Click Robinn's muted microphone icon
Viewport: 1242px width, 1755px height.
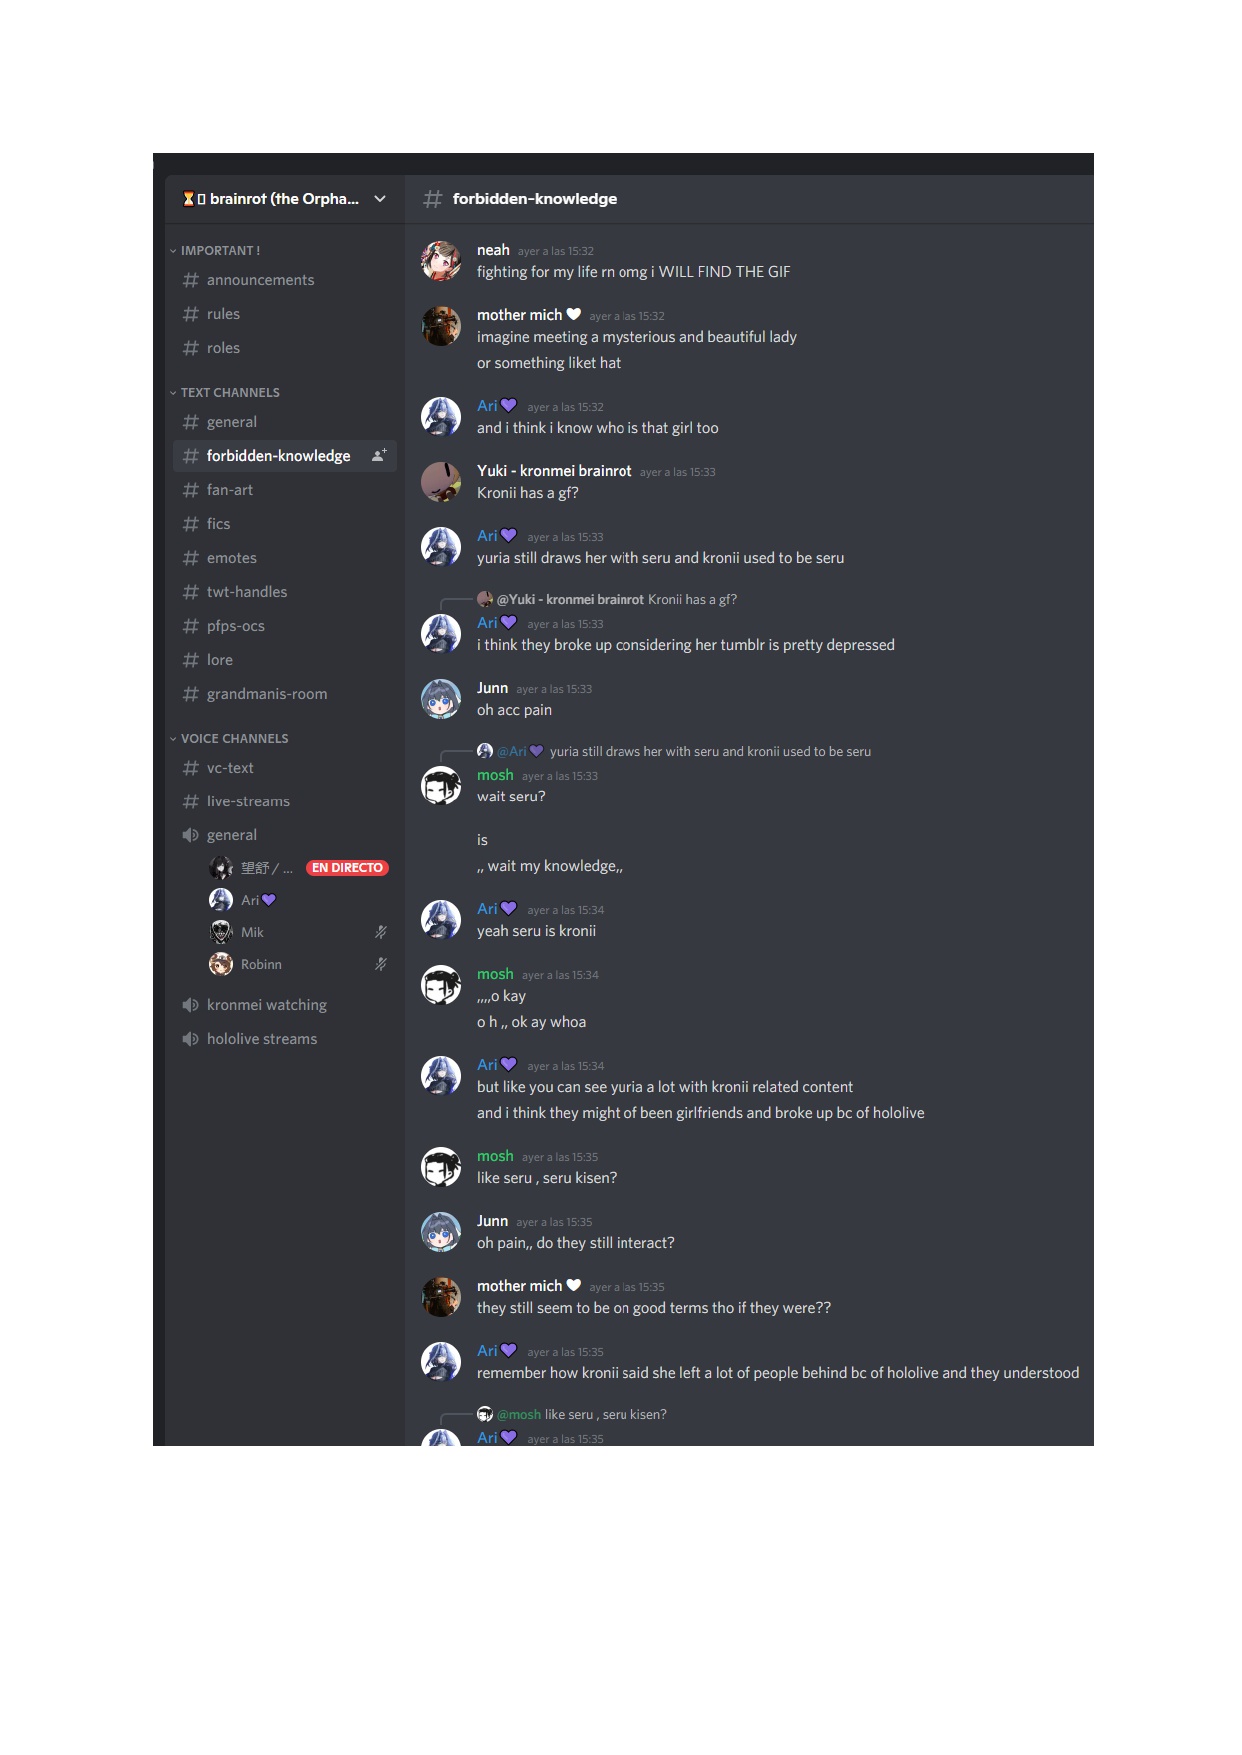(380, 964)
